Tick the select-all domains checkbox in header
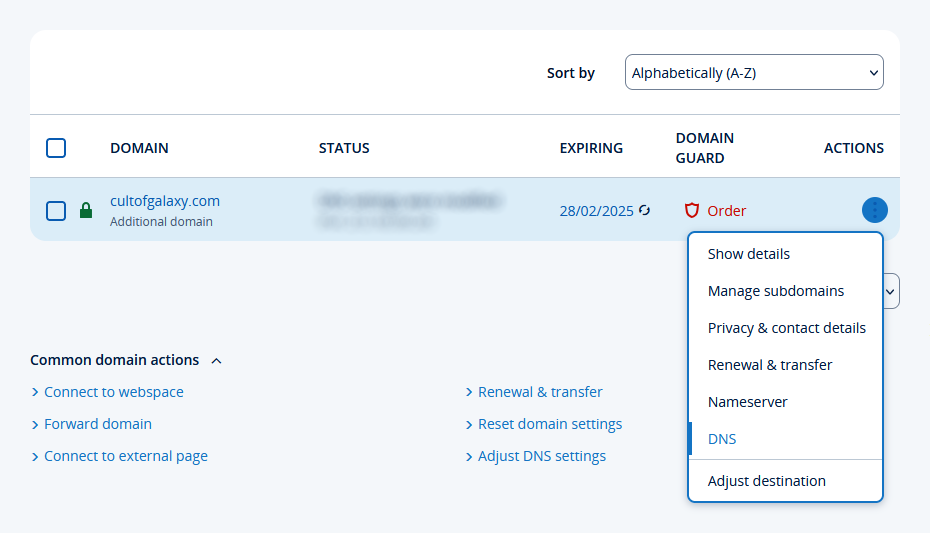Viewport: 930px width, 533px height. click(x=56, y=148)
